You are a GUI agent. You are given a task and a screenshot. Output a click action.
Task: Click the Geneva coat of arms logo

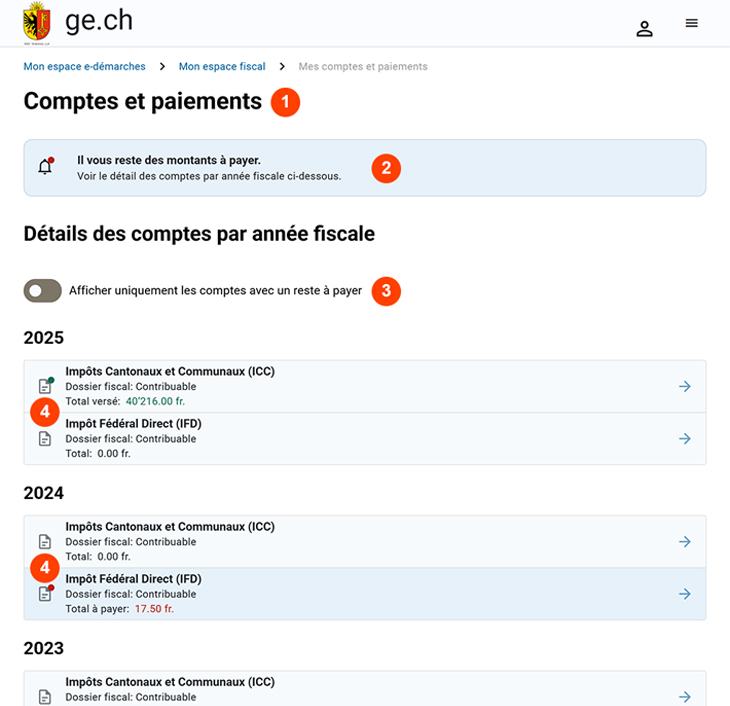coord(37,23)
